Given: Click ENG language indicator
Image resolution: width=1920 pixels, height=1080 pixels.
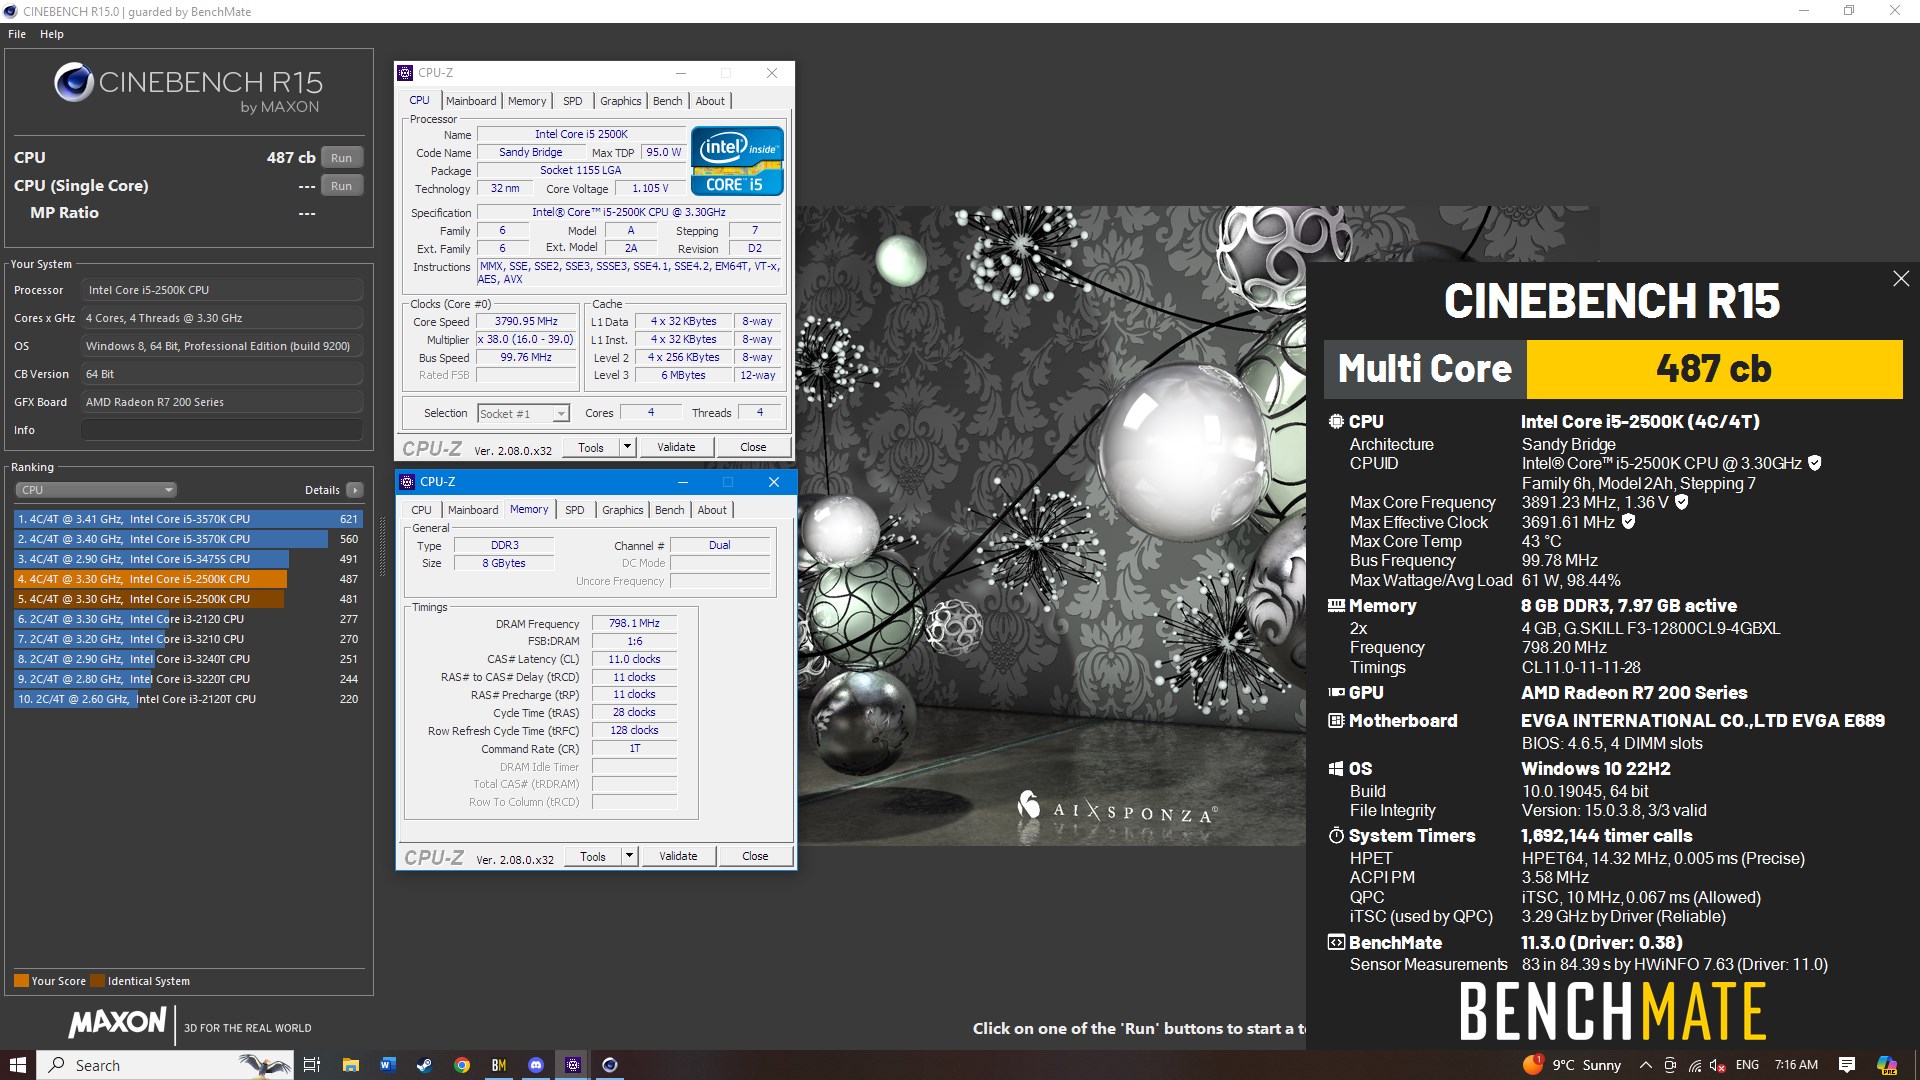Looking at the screenshot, I should [x=1747, y=1065].
